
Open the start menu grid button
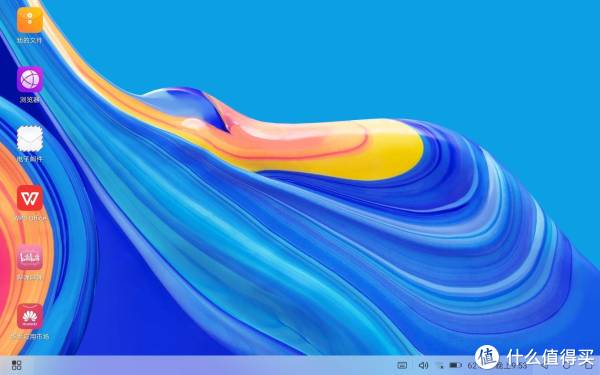(16, 365)
